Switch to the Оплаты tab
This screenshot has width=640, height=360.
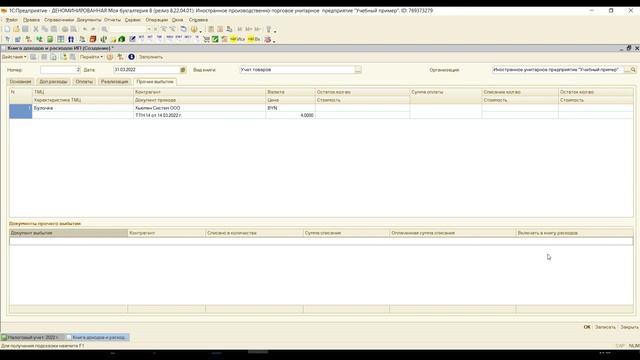84,82
